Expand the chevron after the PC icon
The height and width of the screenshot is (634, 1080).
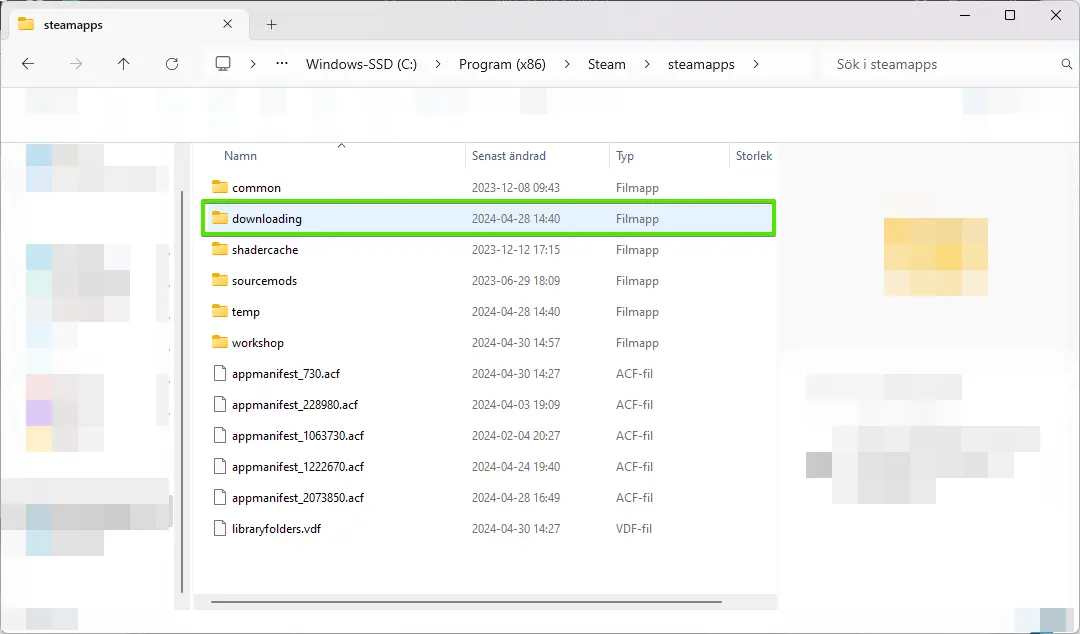(253, 64)
